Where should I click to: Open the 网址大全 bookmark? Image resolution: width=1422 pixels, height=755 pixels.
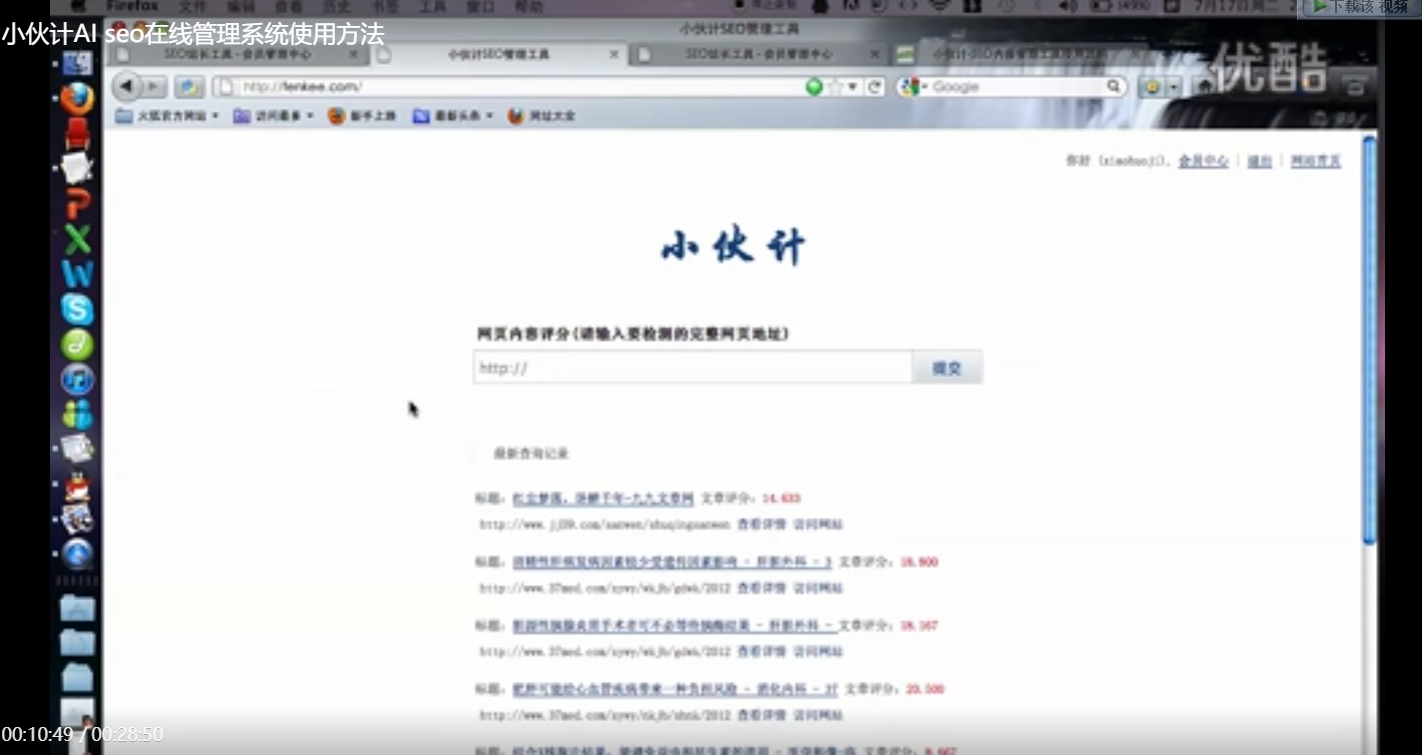541,116
